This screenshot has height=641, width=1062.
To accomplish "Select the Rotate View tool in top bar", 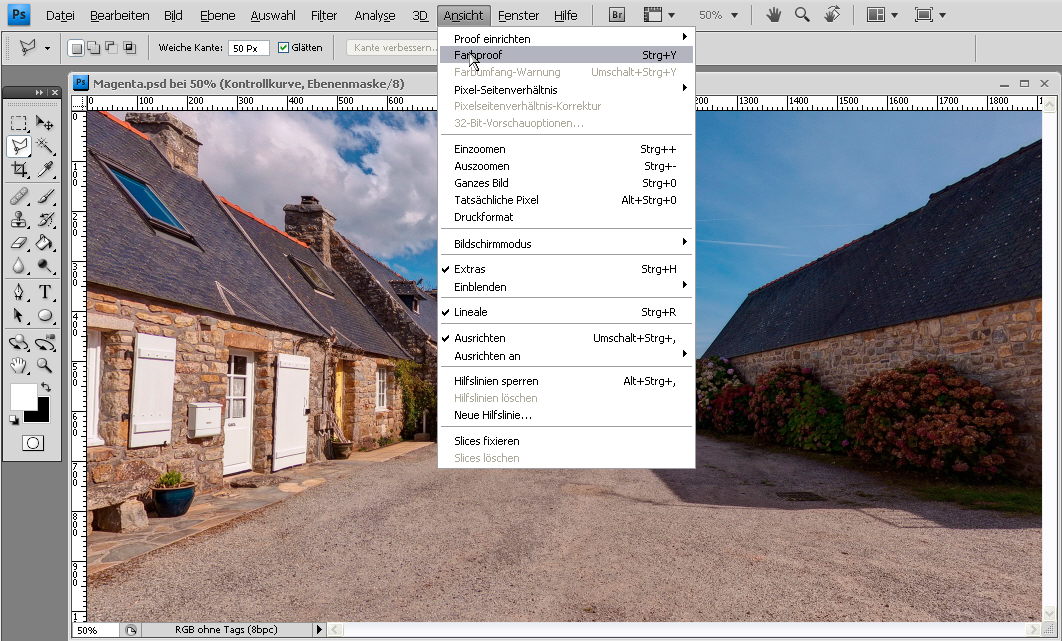I will click(832, 15).
